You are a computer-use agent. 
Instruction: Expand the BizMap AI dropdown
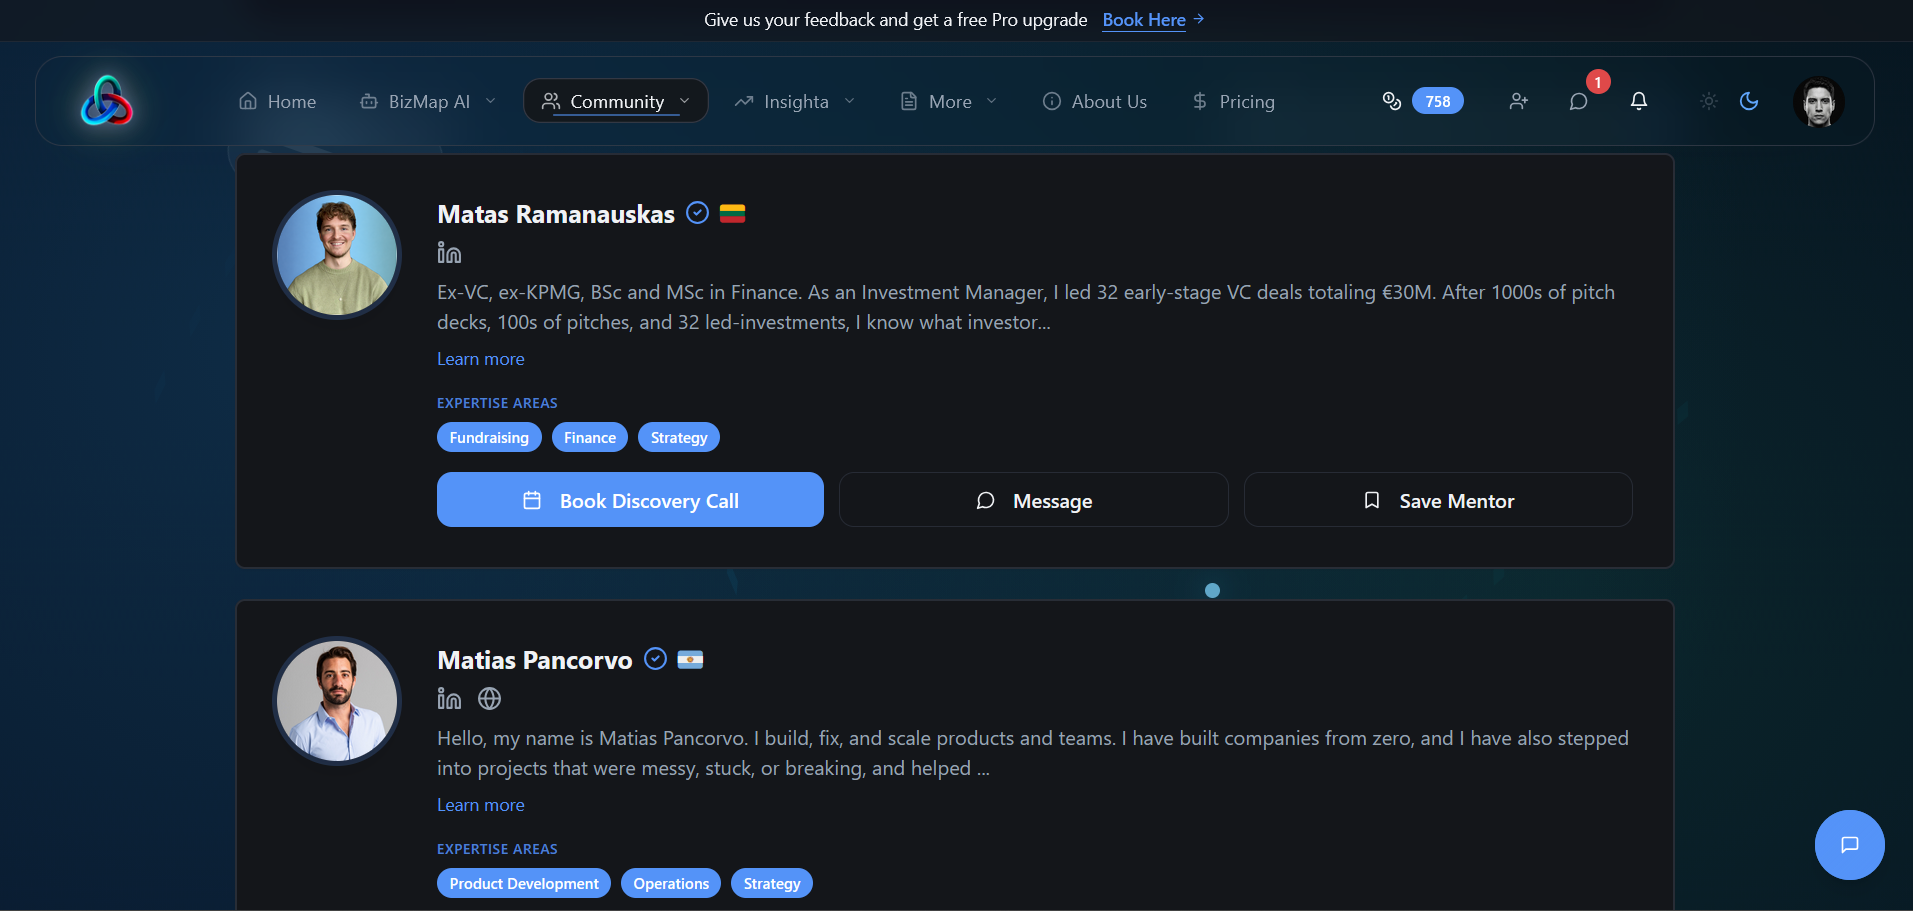(428, 101)
